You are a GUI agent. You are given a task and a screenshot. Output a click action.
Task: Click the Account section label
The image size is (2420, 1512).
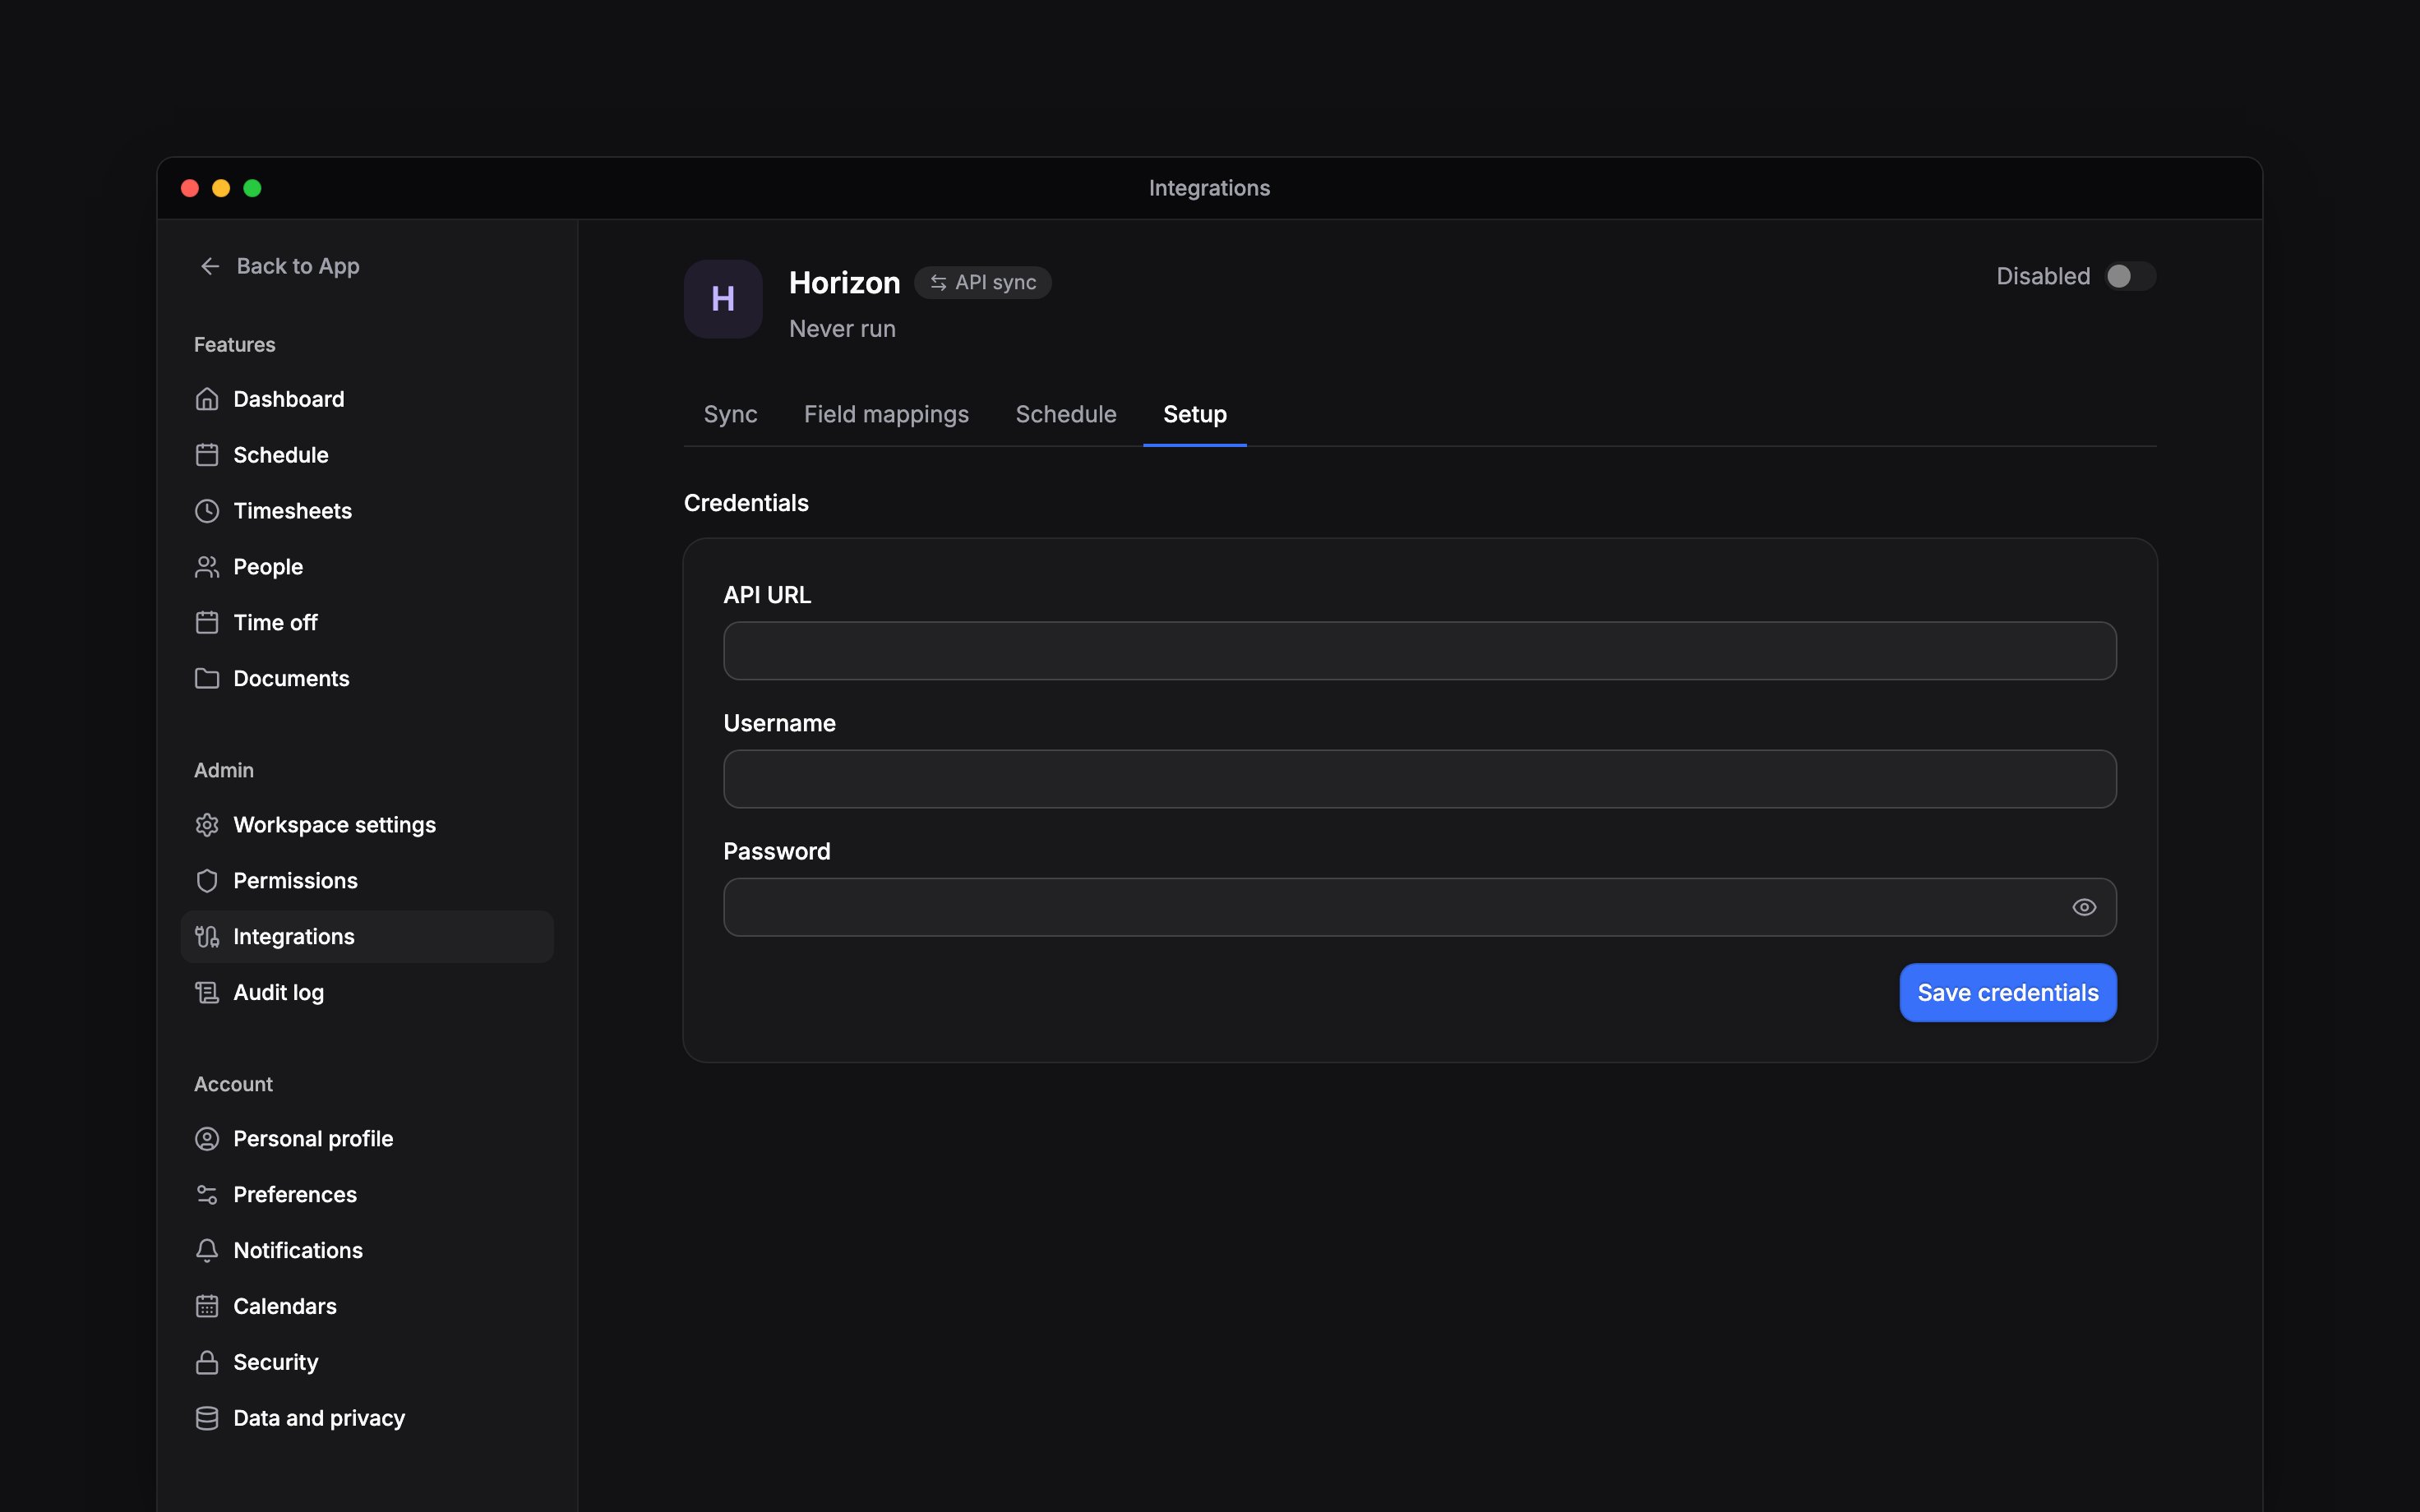233,1085
